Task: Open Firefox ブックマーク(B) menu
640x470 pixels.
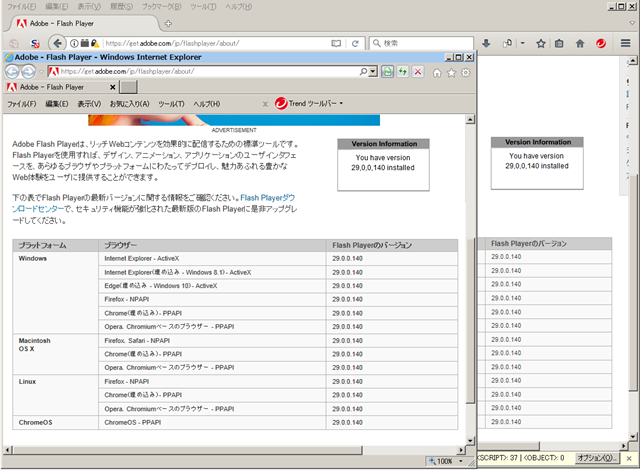Action: tap(162, 7)
